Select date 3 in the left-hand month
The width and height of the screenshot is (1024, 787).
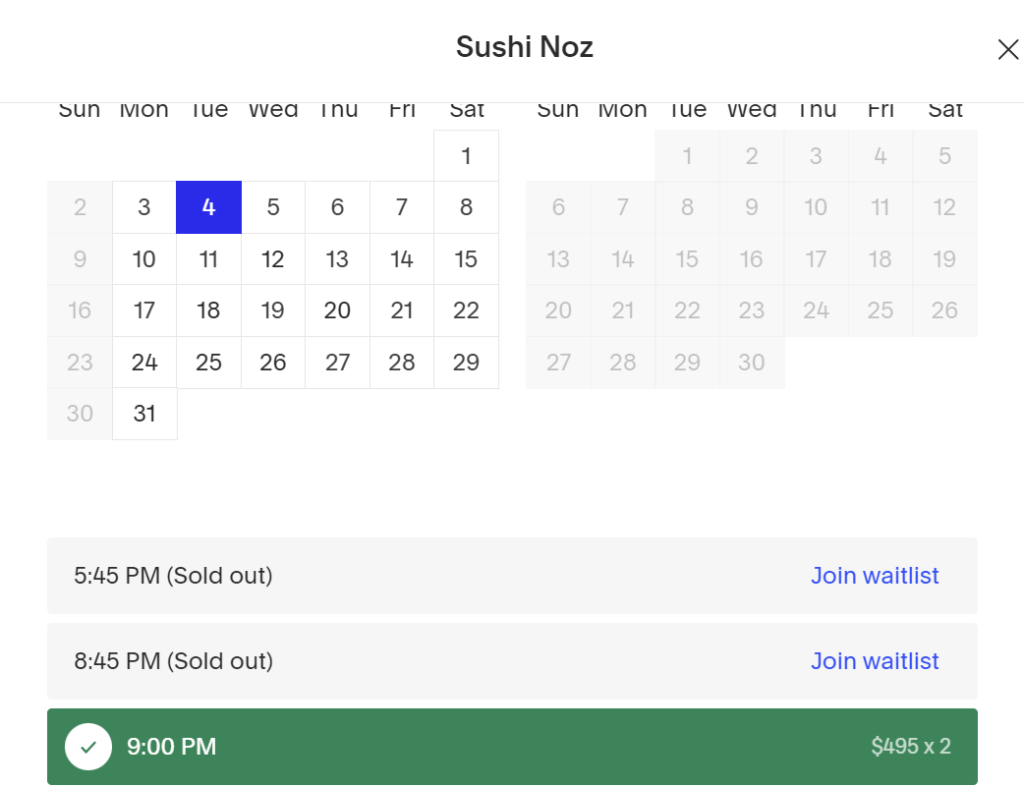coord(144,207)
